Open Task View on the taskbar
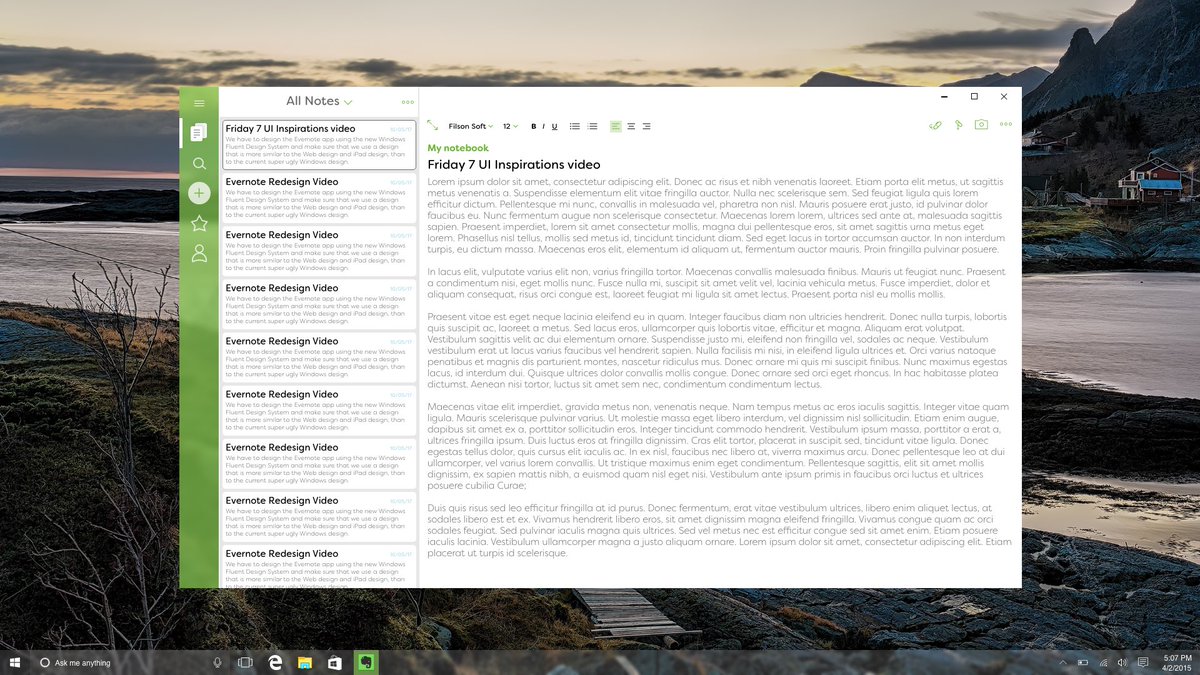Screen dimensions: 1200x675 click(245, 662)
